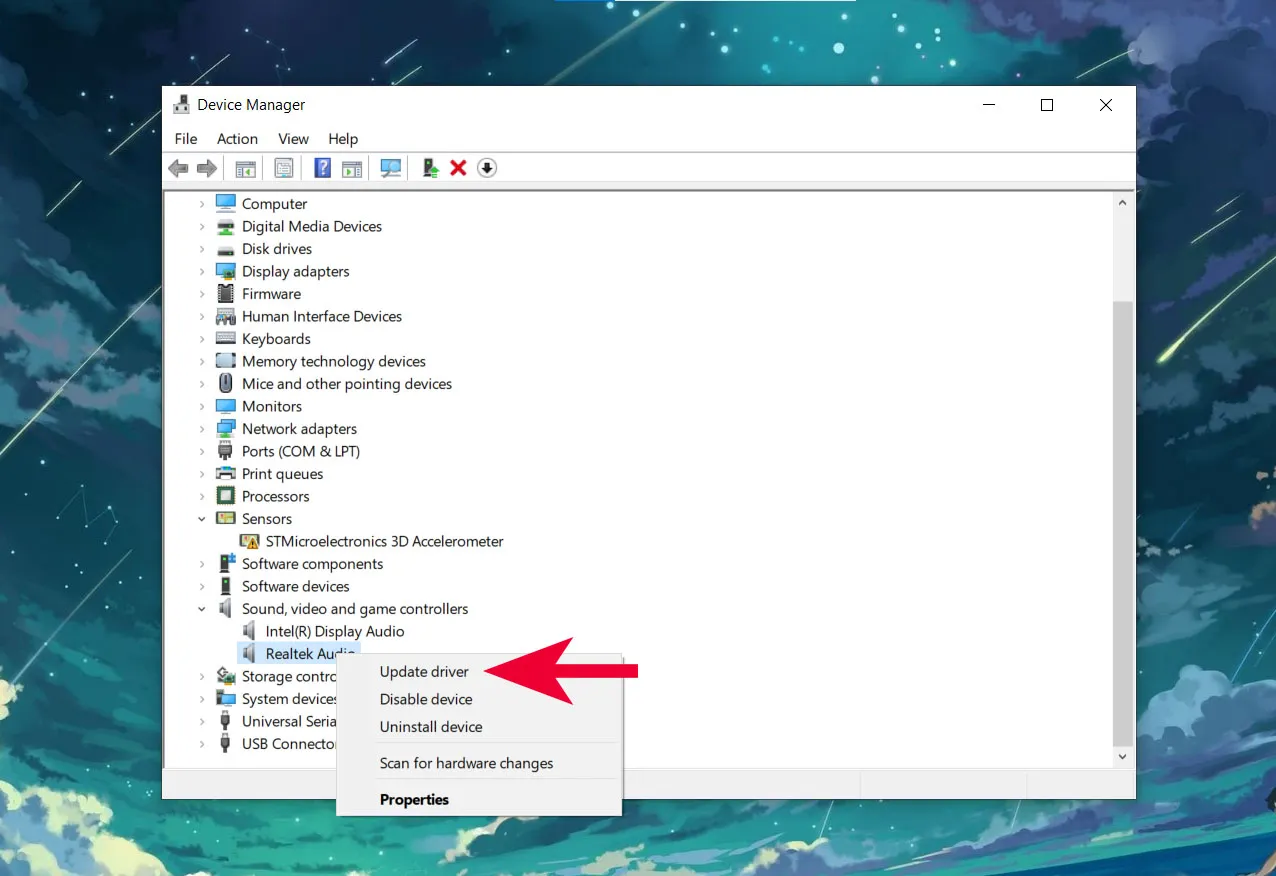This screenshot has height=876, width=1276.
Task: Scan for hardware changes using the toolbar icon
Action: click(390, 167)
